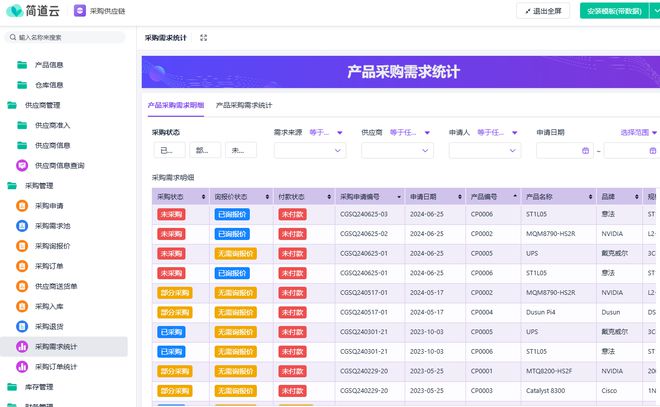This screenshot has width=660, height=407.
Task: Toggle the 部... 采购状态 filter chip
Action: 205,150
